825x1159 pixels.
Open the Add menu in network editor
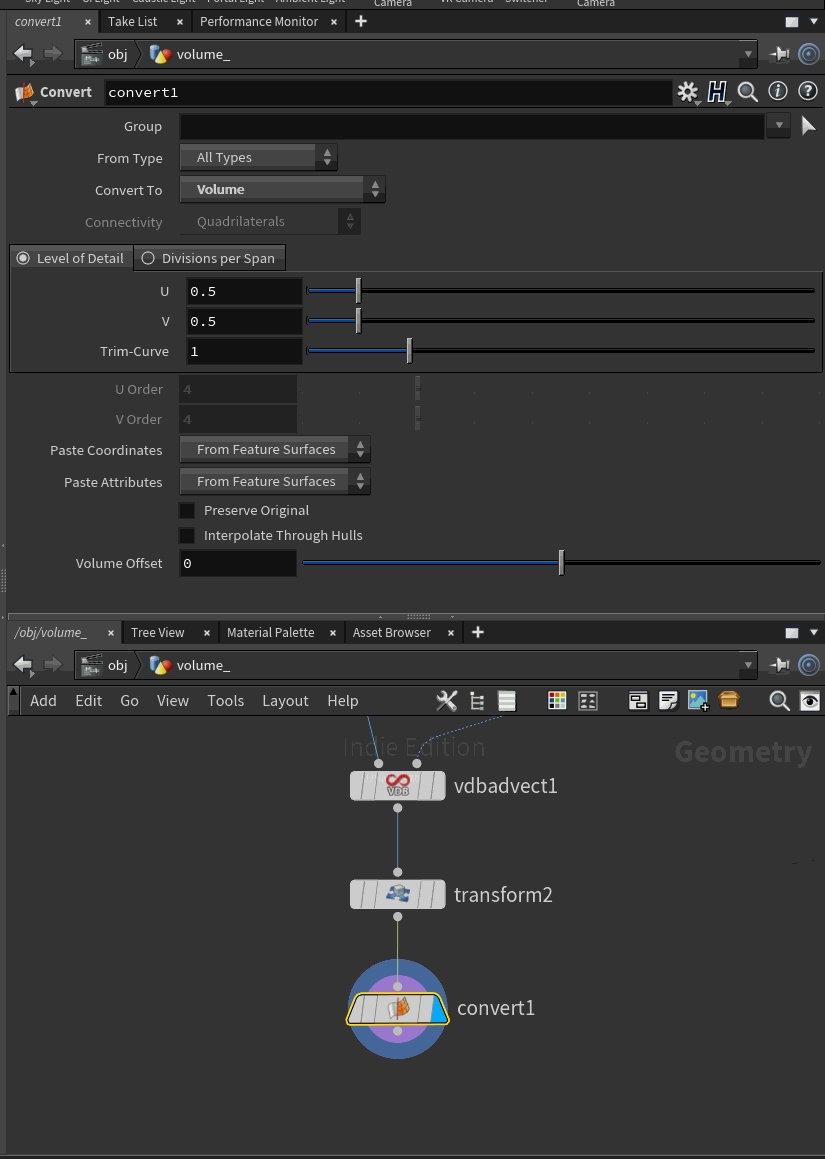(x=43, y=701)
